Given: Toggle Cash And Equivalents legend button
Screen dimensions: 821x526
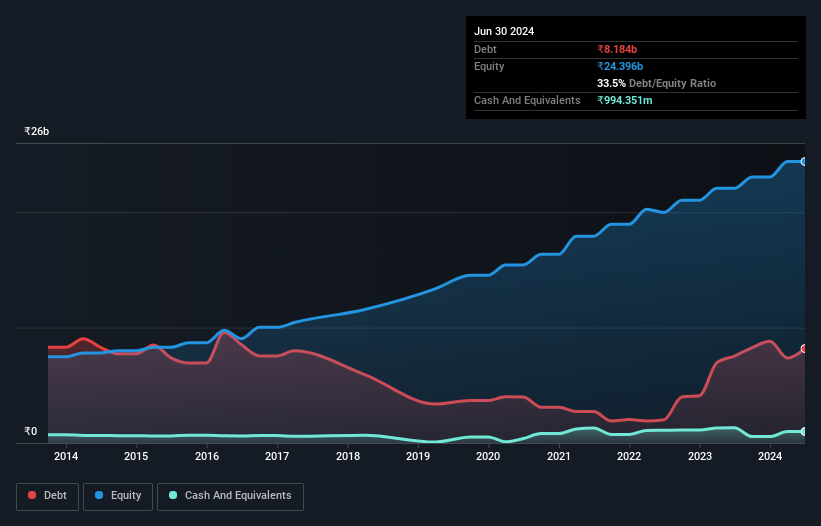Looking at the screenshot, I should click(x=230, y=496).
